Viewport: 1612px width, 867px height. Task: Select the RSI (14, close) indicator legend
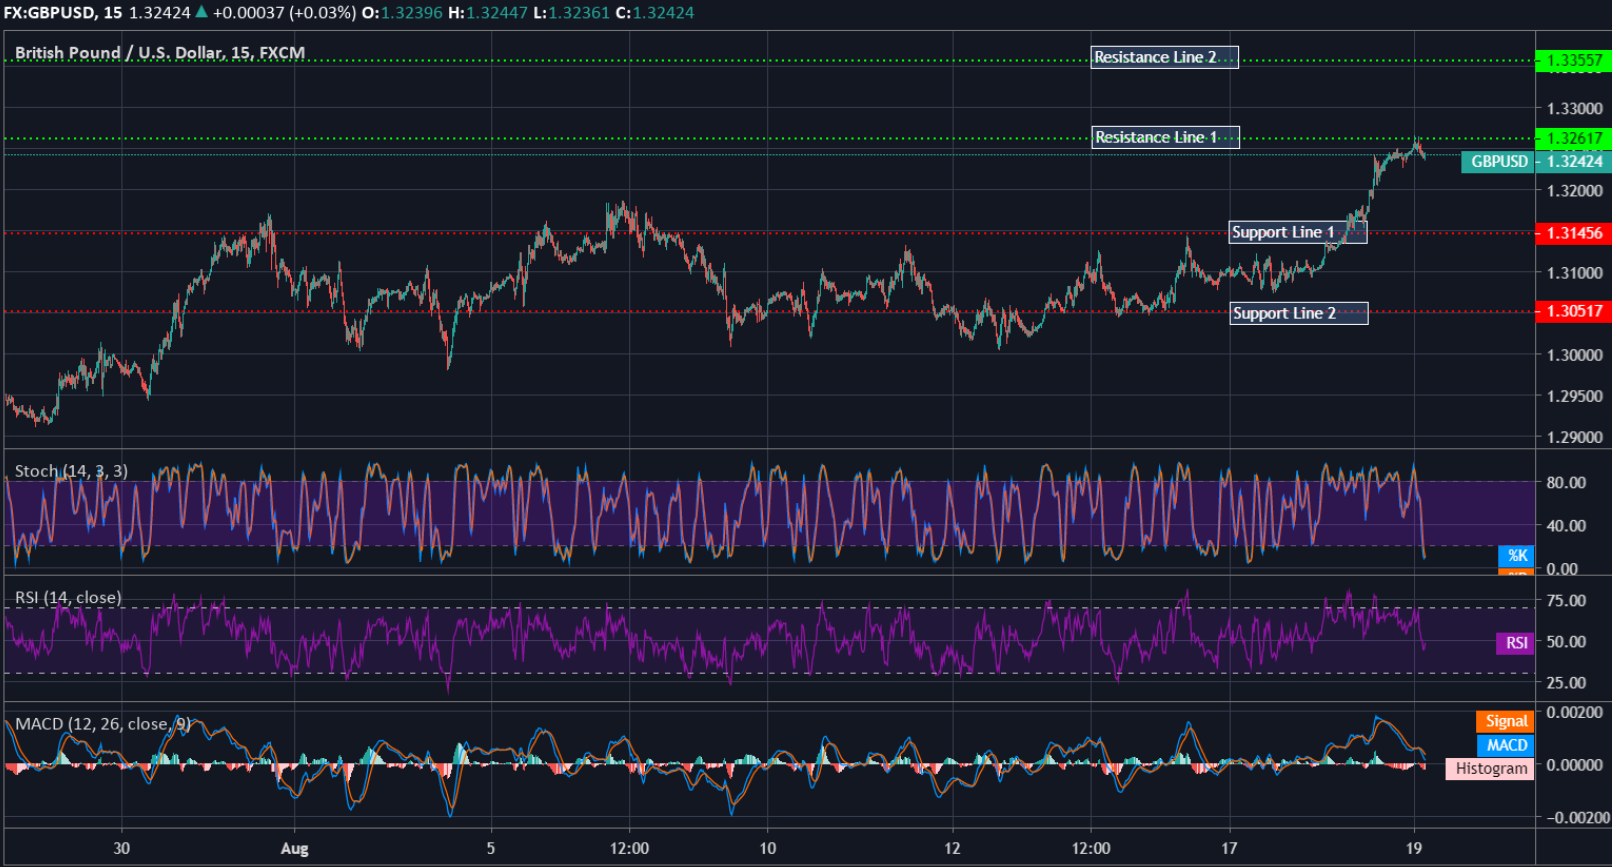pos(68,597)
